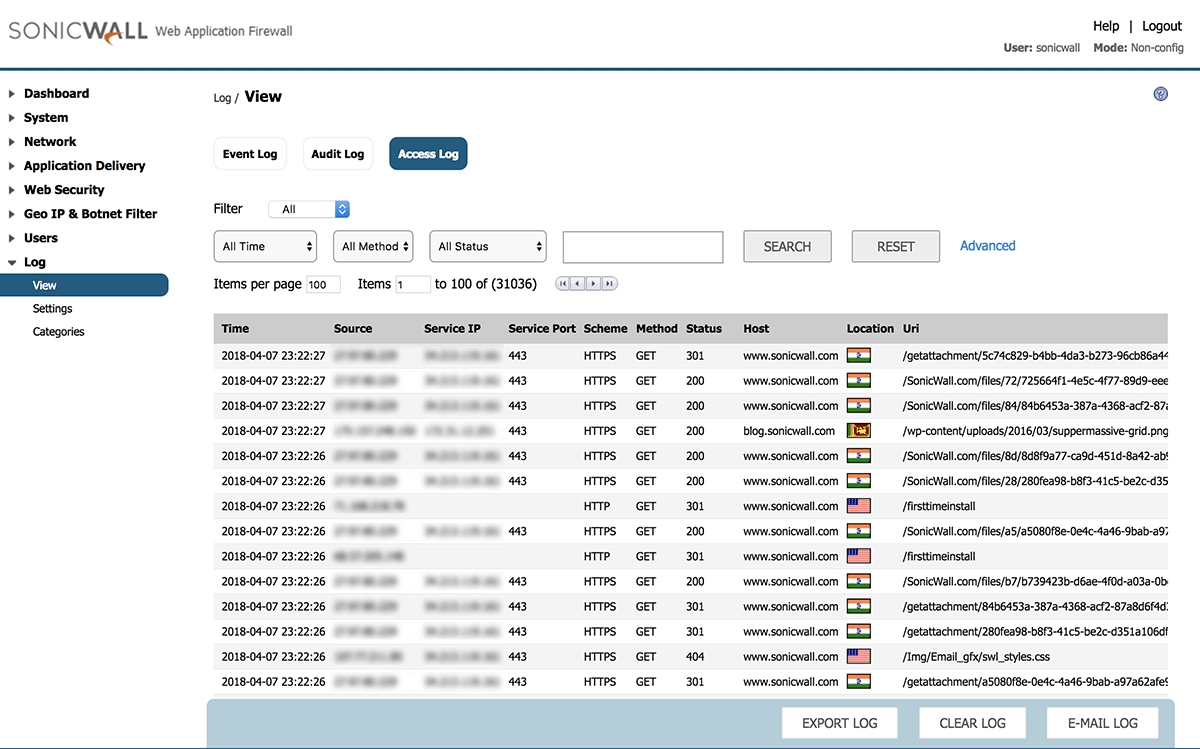Switch to the Audit Log tab

(337, 154)
